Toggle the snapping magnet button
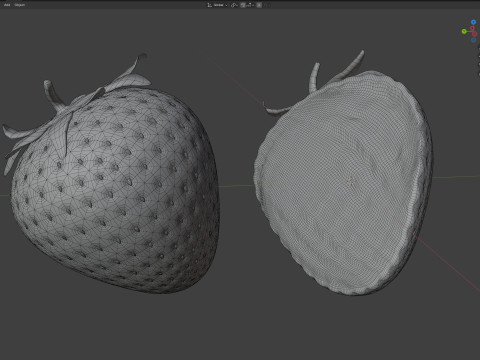Image resolution: width=480 pixels, height=360 pixels. click(243, 5)
